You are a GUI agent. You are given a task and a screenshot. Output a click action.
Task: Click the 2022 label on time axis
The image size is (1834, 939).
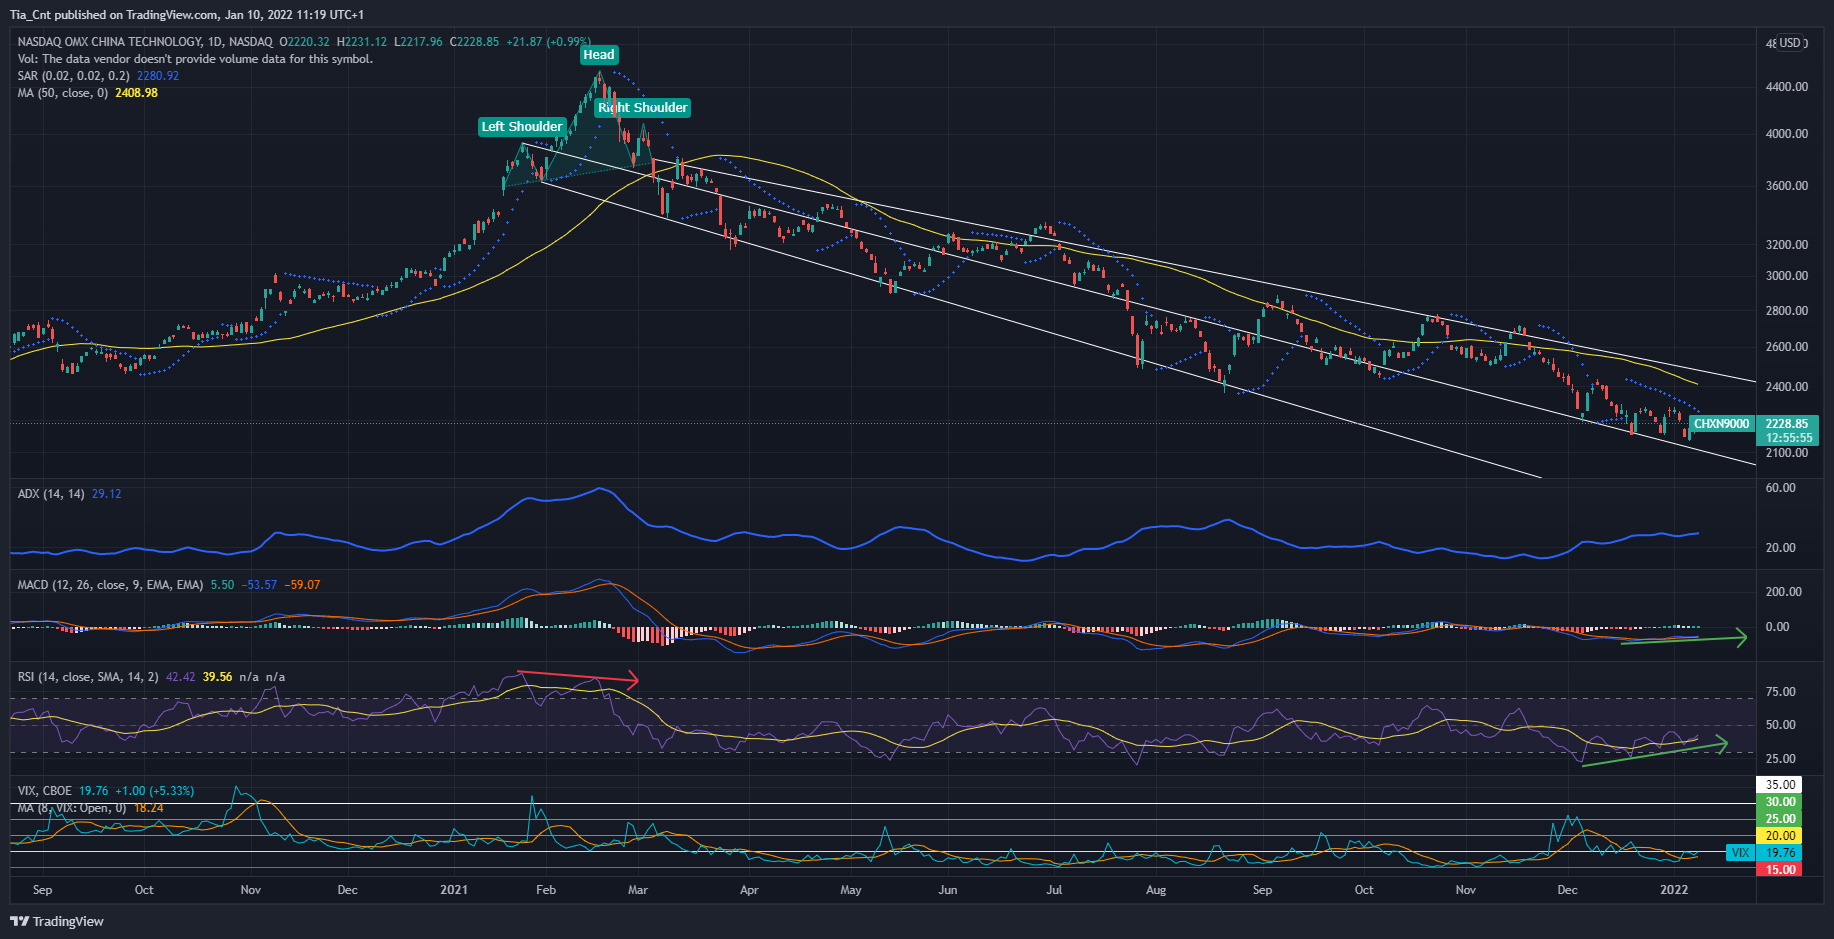pos(1674,890)
